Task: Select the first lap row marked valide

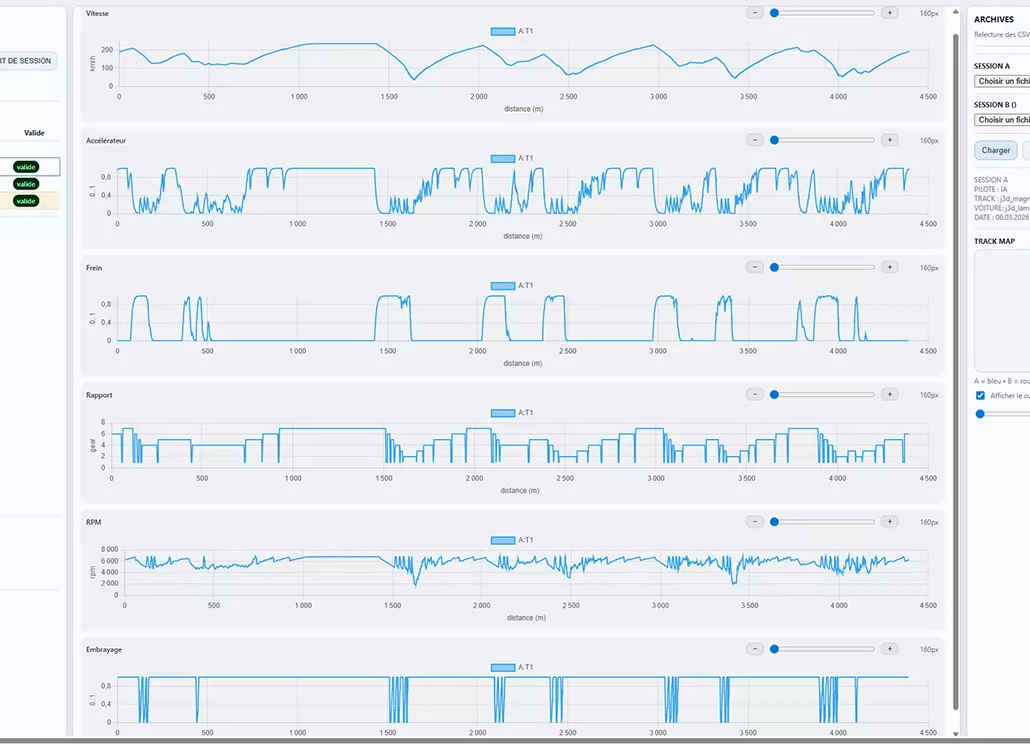Action: click(27, 167)
